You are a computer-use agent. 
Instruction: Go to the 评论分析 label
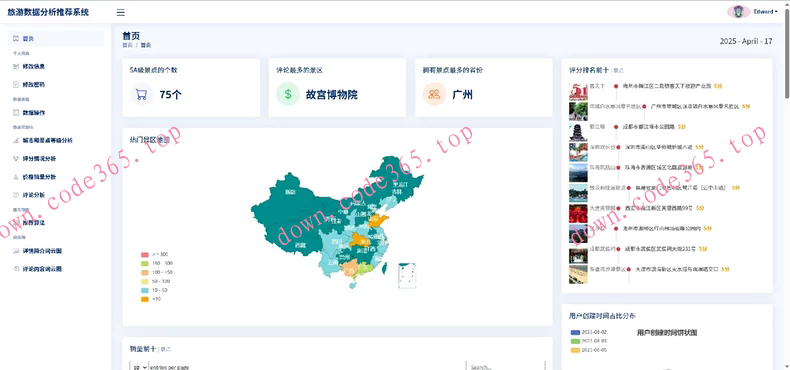click(34, 195)
